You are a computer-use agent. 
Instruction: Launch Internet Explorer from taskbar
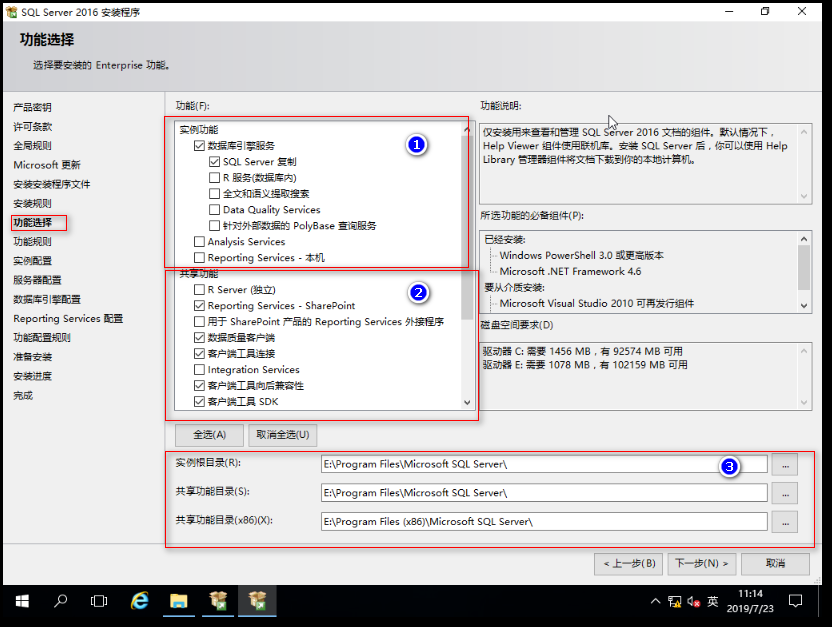140,601
